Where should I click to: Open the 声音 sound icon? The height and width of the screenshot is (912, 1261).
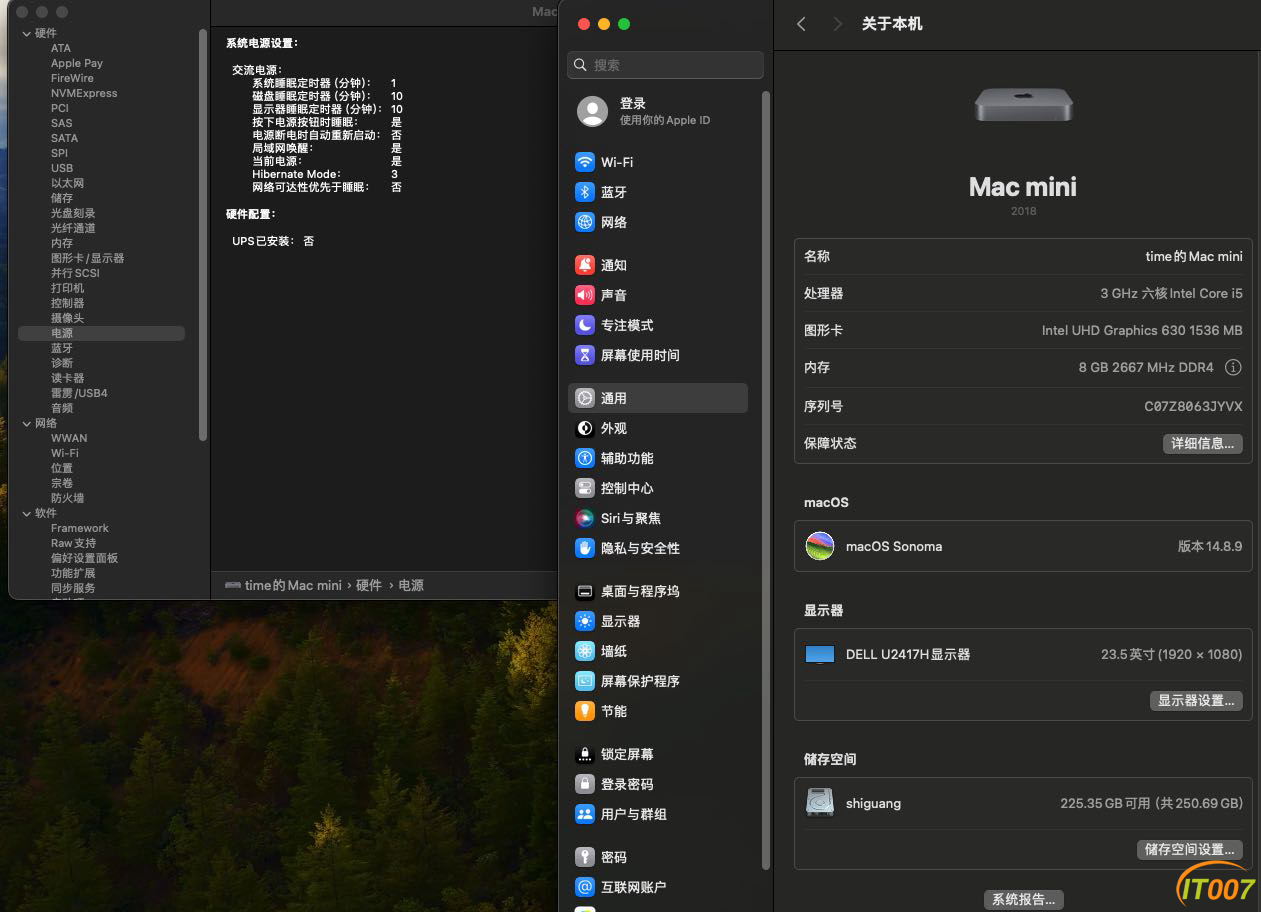click(x=585, y=295)
